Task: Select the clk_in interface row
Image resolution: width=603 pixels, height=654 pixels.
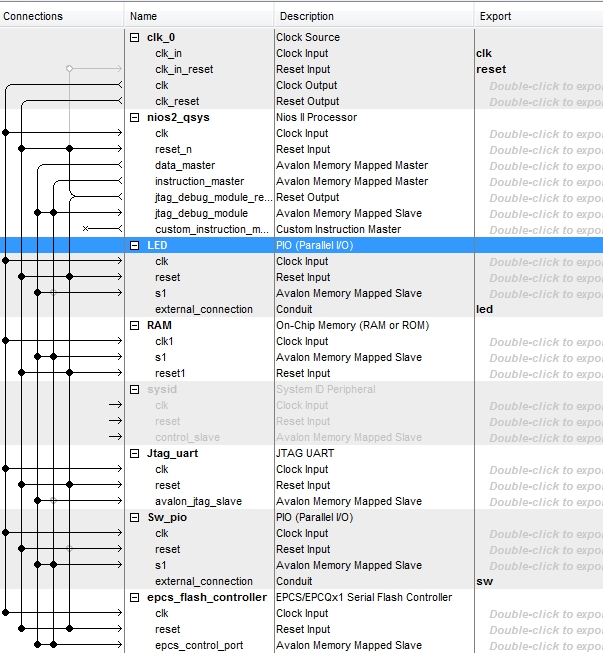Action: click(x=168, y=54)
